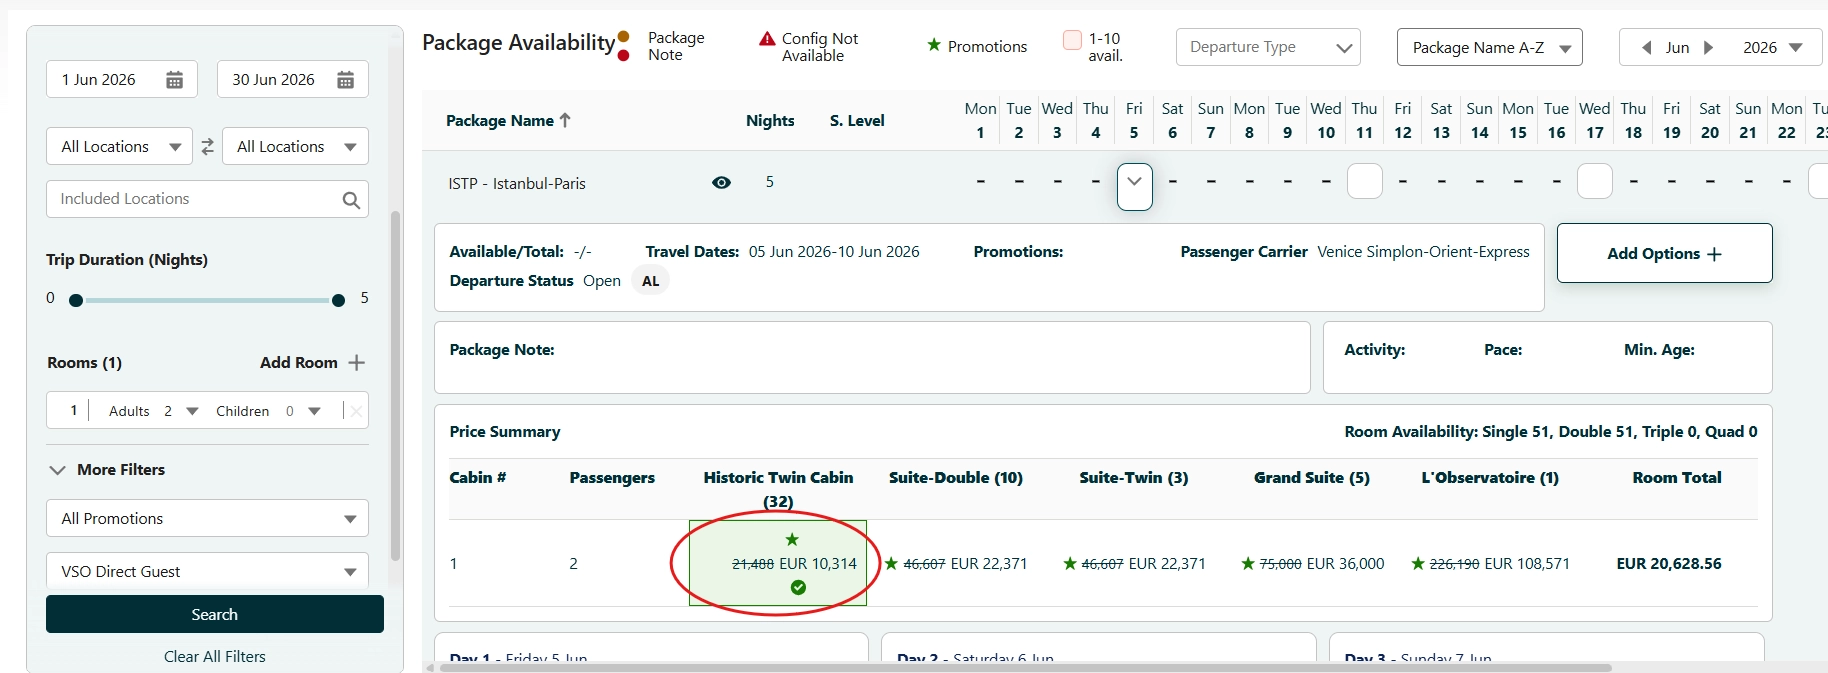Open the Departure Type dropdown
Image resolution: width=1828 pixels, height=673 pixels.
click(x=1267, y=47)
